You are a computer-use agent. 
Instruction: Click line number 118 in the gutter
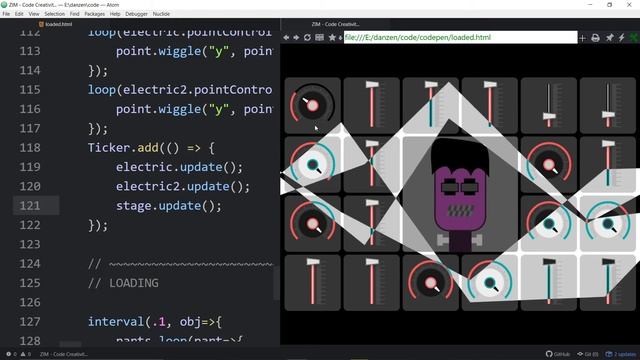(x=30, y=147)
